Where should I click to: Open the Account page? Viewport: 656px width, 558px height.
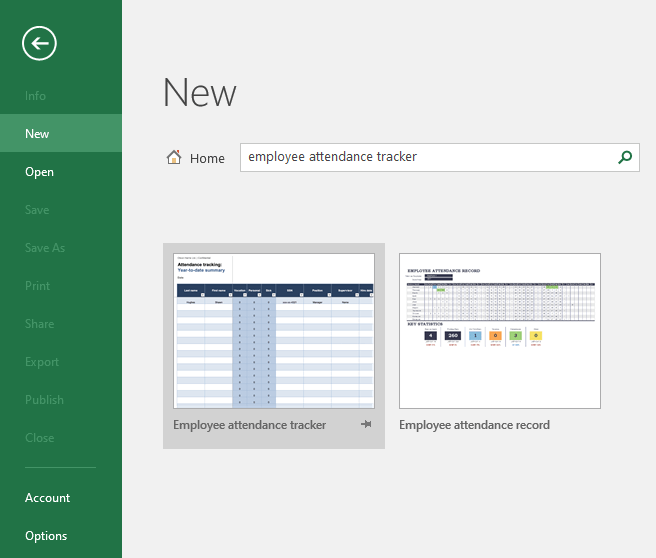tap(61, 498)
